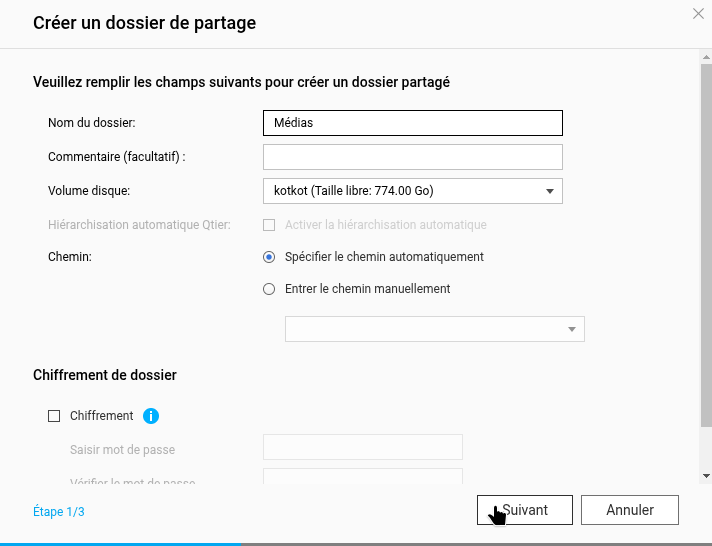The height and width of the screenshot is (546, 712).
Task: Click the scrollbar up arrow
Action: [x=706, y=57]
